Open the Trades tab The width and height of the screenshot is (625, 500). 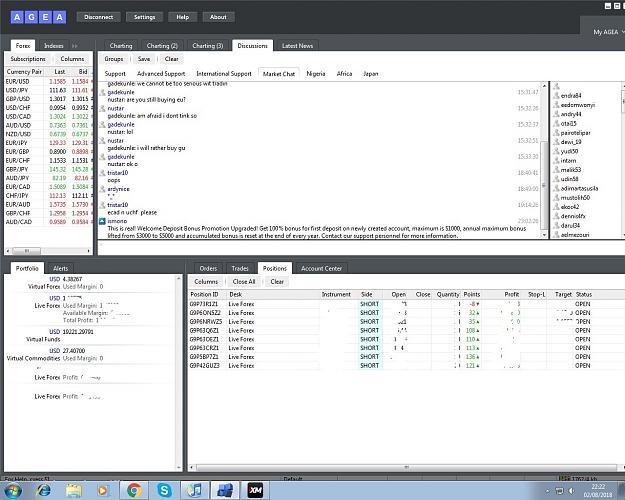pyautogui.click(x=240, y=268)
